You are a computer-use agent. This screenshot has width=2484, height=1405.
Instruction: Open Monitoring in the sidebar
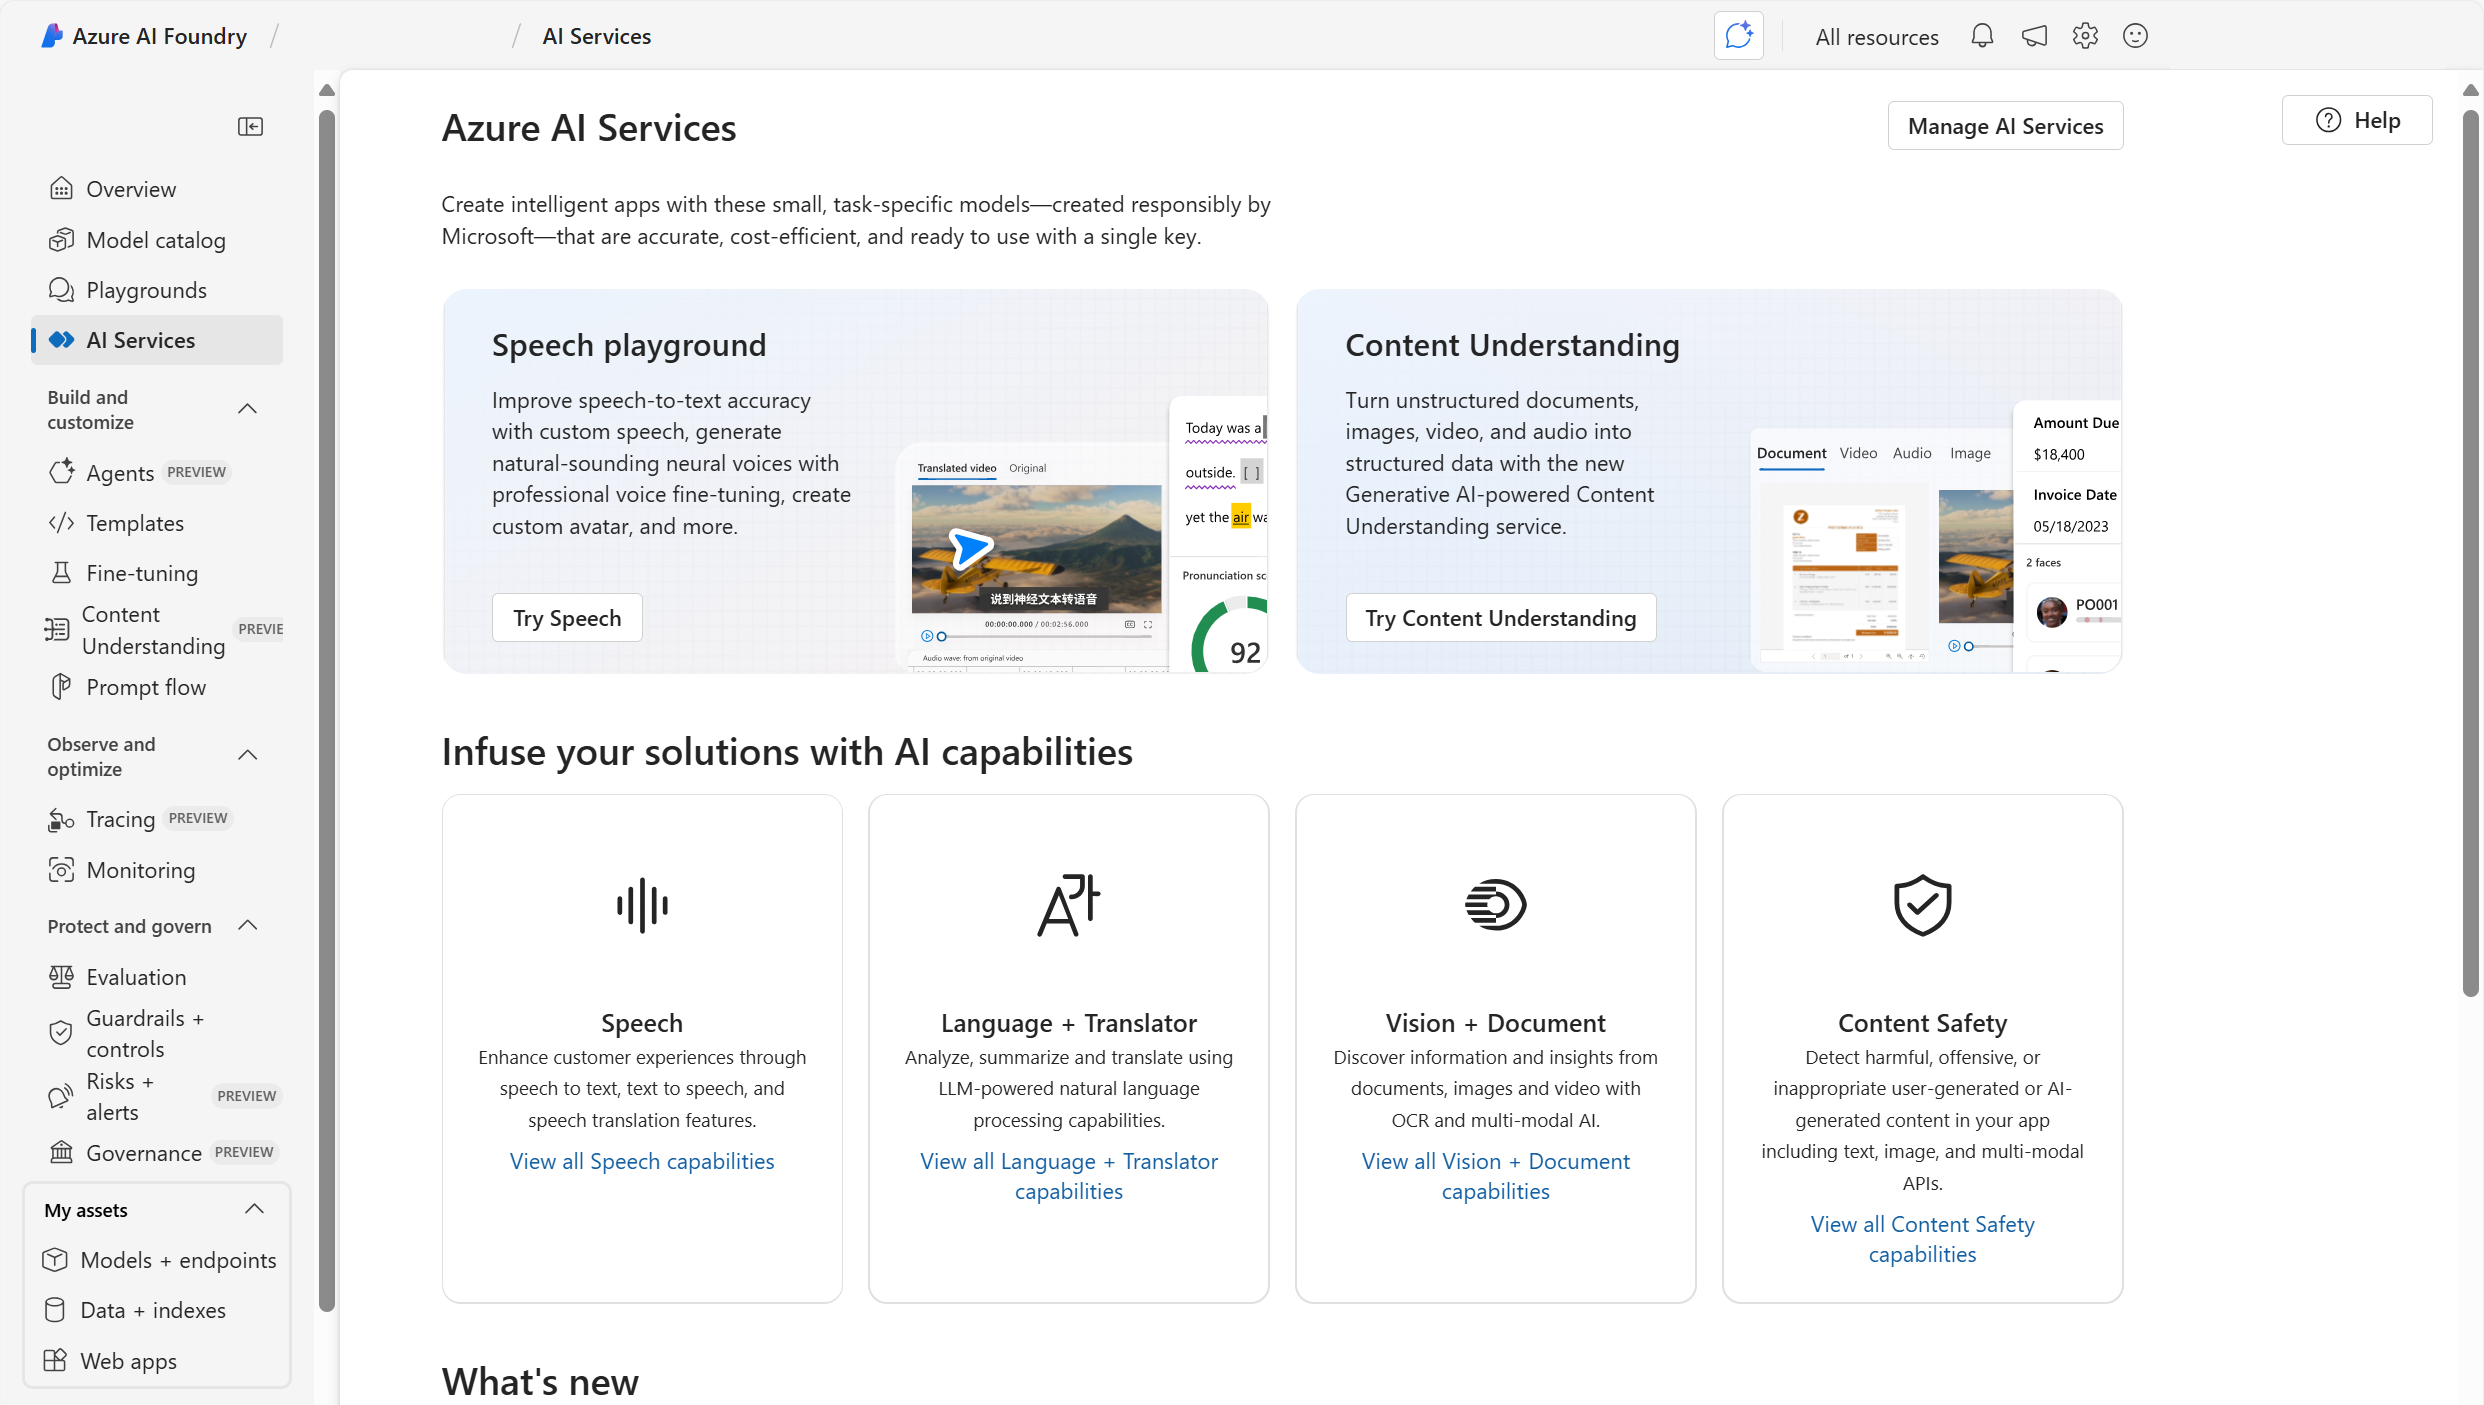[x=157, y=870]
